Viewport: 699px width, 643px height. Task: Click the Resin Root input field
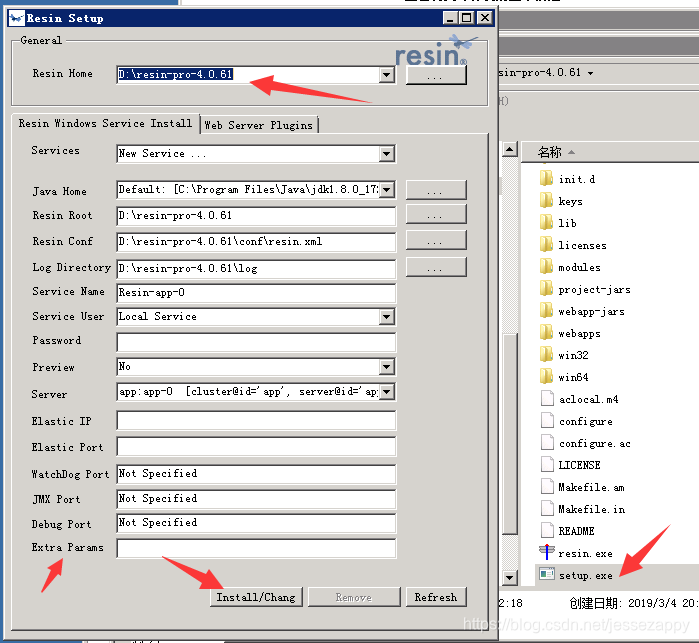coord(256,216)
